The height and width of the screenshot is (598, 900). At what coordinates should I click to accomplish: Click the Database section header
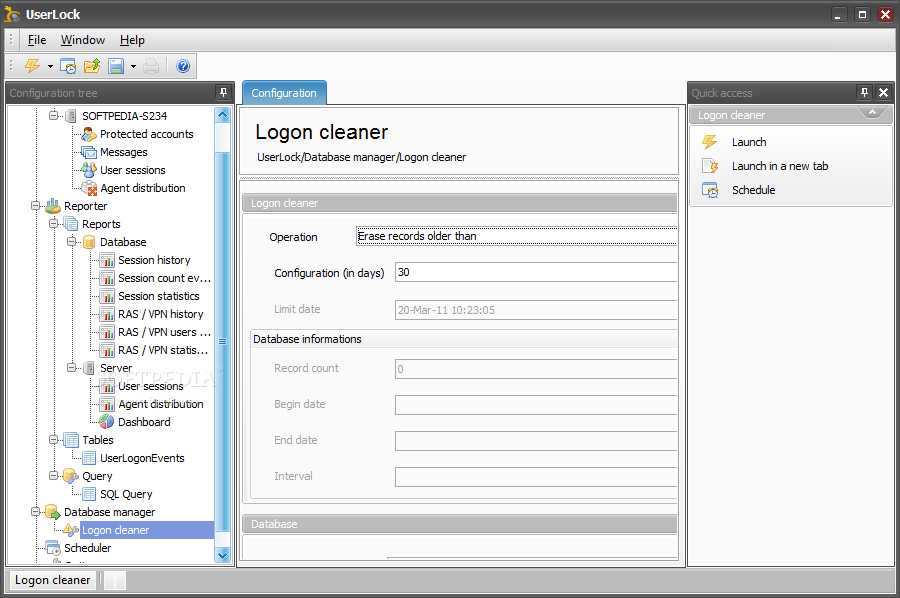460,524
